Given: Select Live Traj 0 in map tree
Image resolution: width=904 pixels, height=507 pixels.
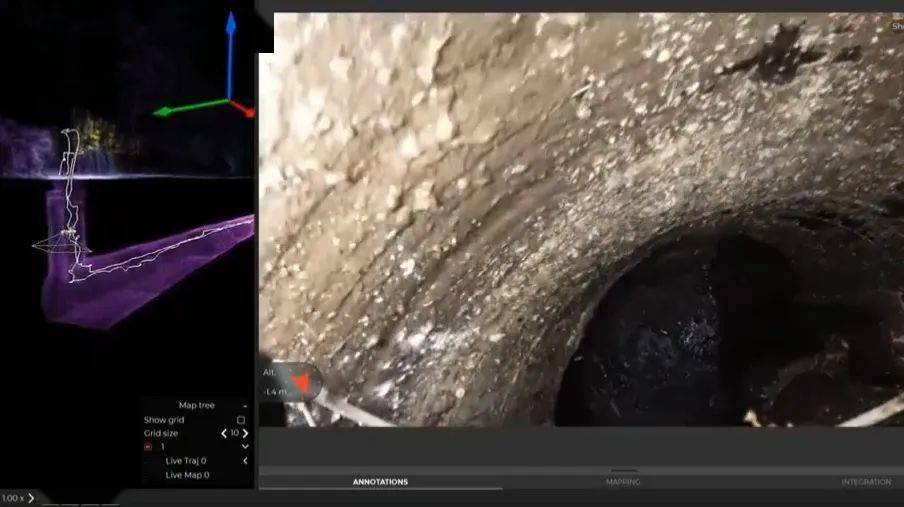Looking at the screenshot, I should (x=186, y=461).
